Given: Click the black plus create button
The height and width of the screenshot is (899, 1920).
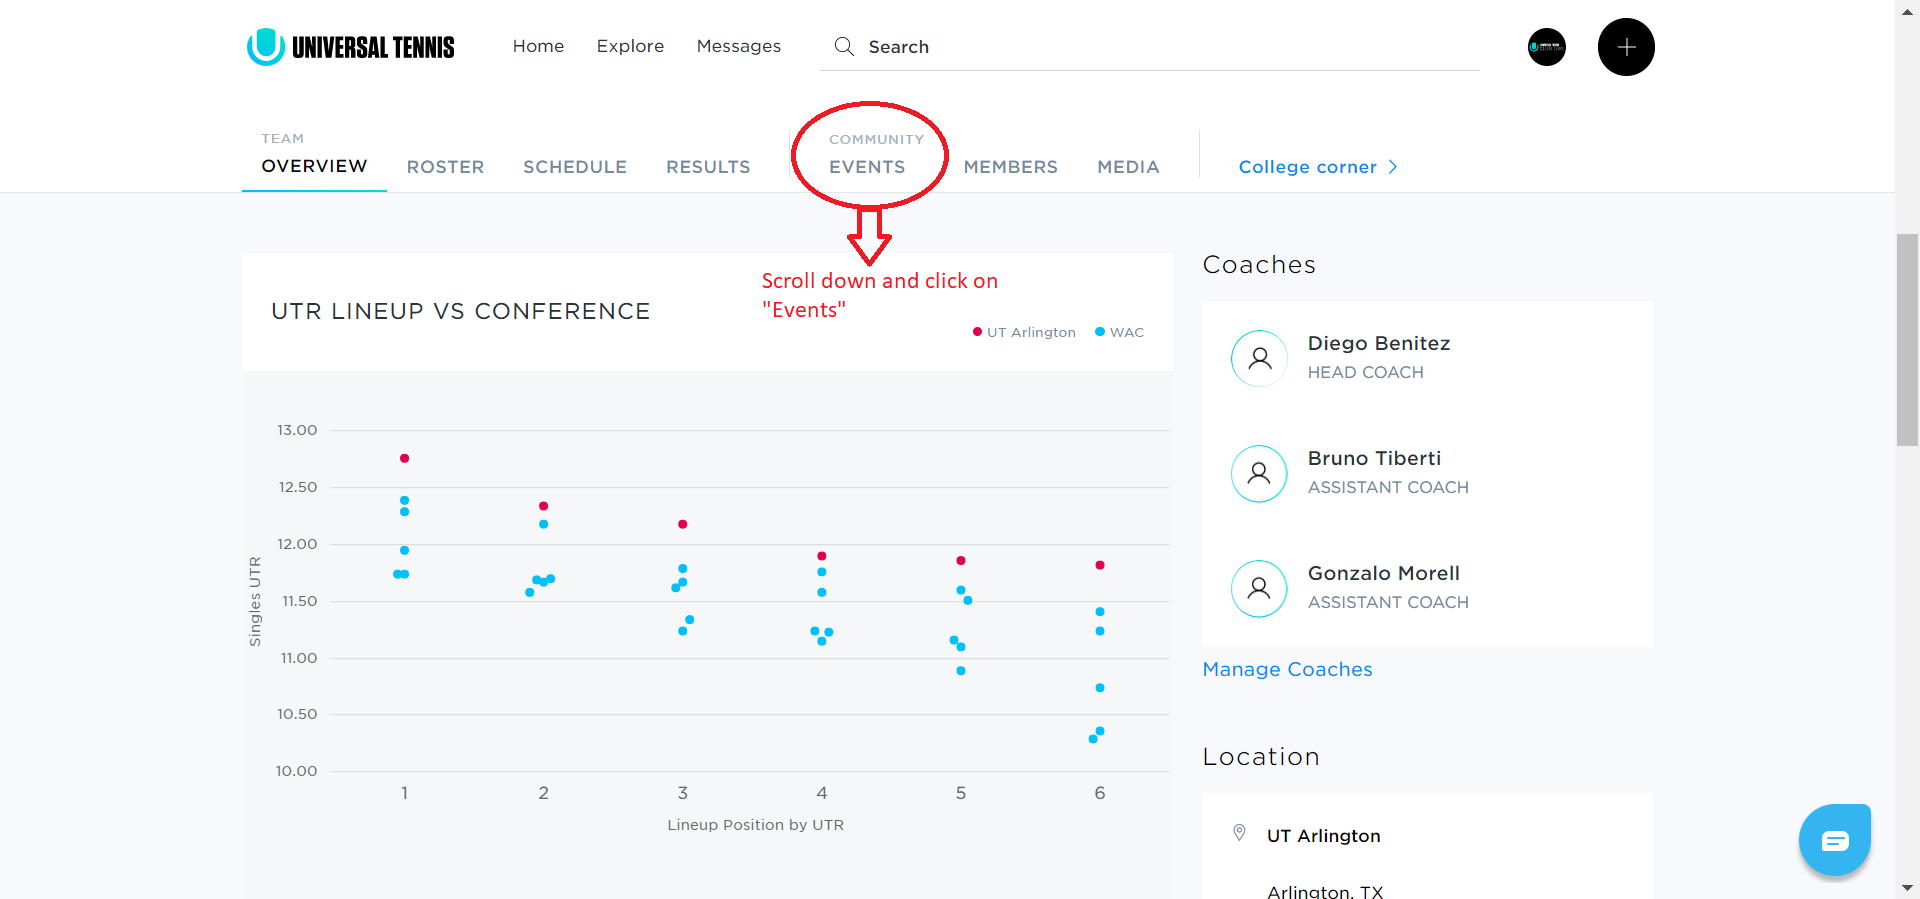Looking at the screenshot, I should tap(1626, 47).
